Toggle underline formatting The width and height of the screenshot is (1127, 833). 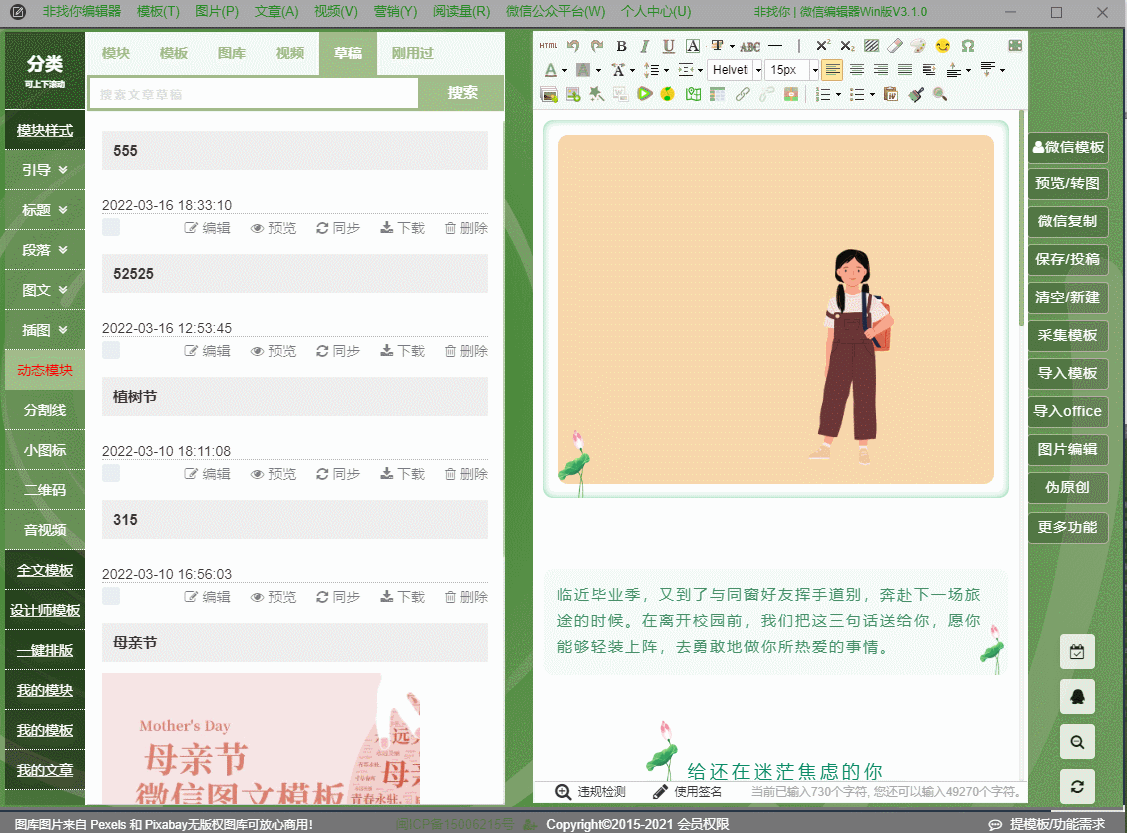tap(668, 46)
